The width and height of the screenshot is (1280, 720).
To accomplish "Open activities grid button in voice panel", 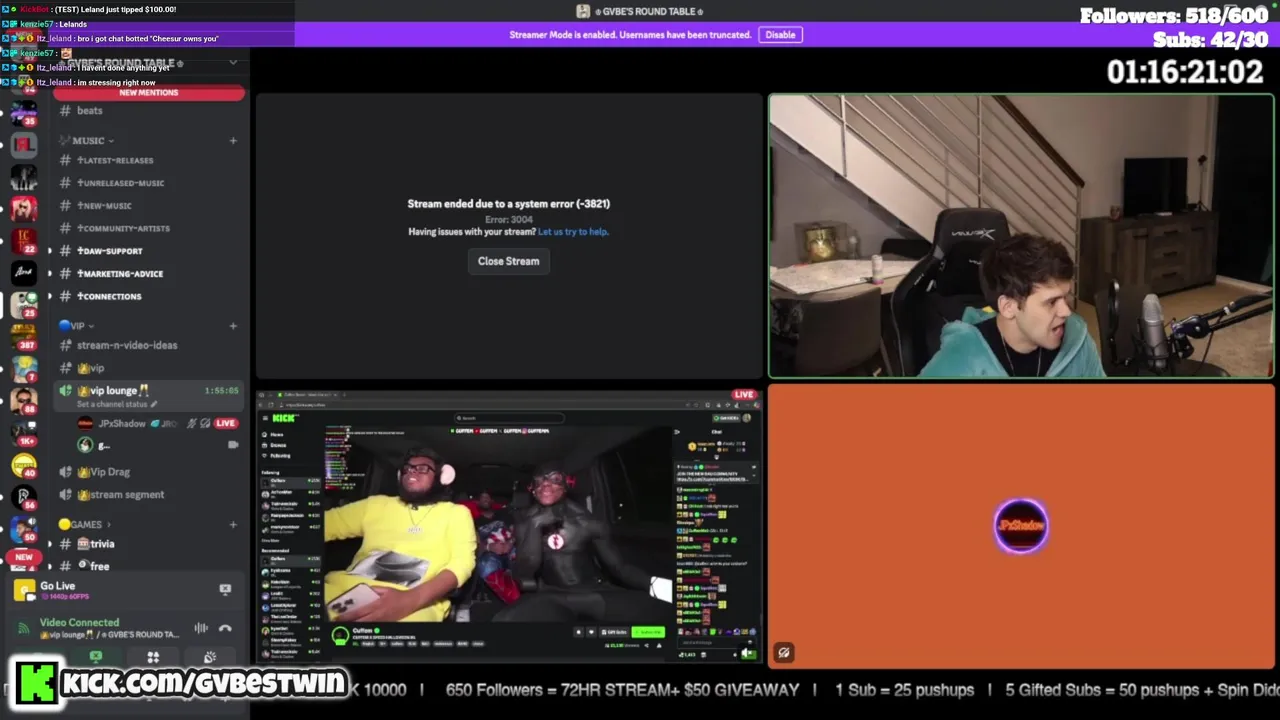I will click(x=153, y=657).
